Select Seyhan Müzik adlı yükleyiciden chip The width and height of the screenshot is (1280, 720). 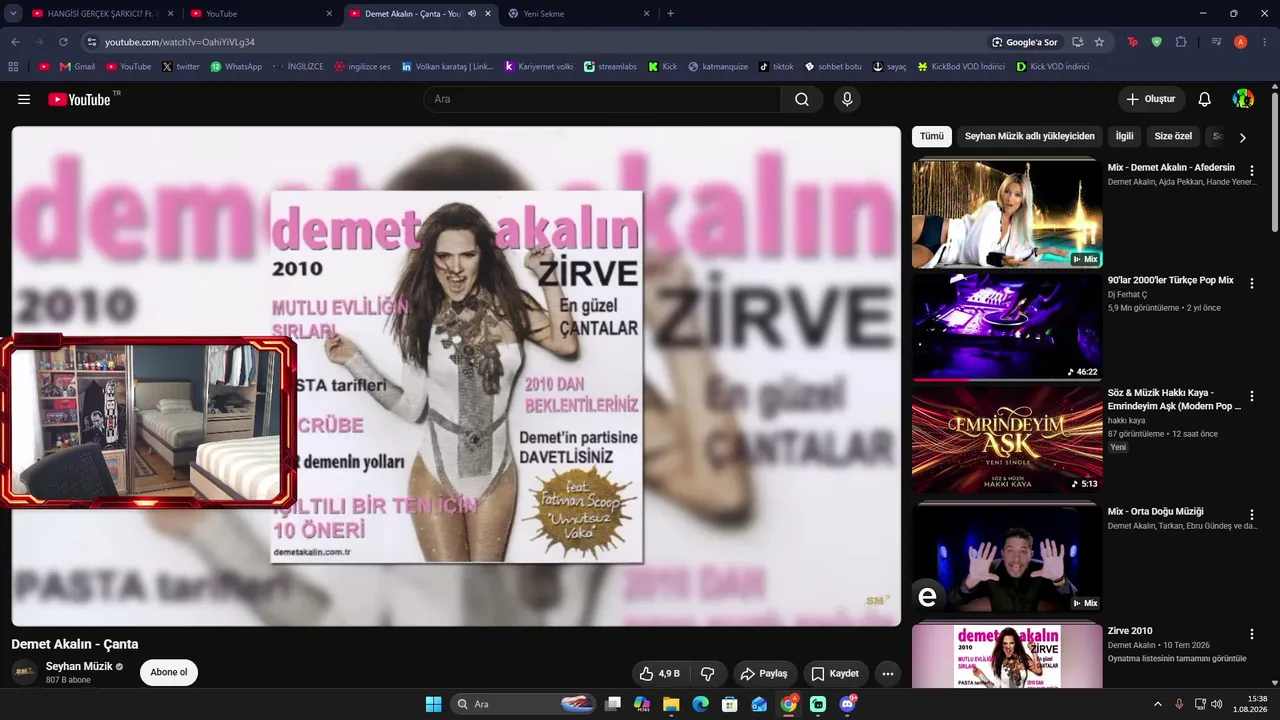click(1030, 136)
